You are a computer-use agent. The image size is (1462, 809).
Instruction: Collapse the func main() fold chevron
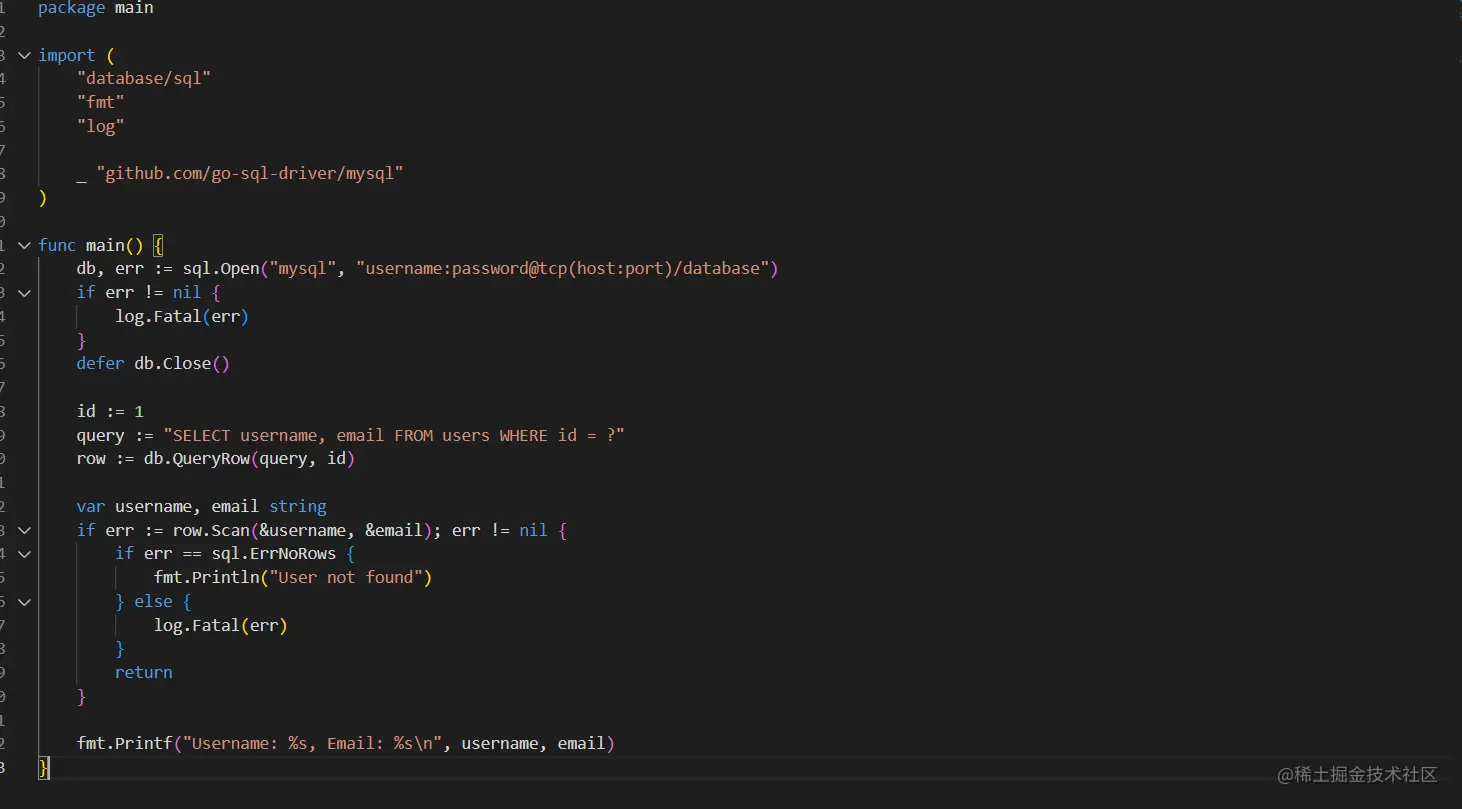(24, 245)
